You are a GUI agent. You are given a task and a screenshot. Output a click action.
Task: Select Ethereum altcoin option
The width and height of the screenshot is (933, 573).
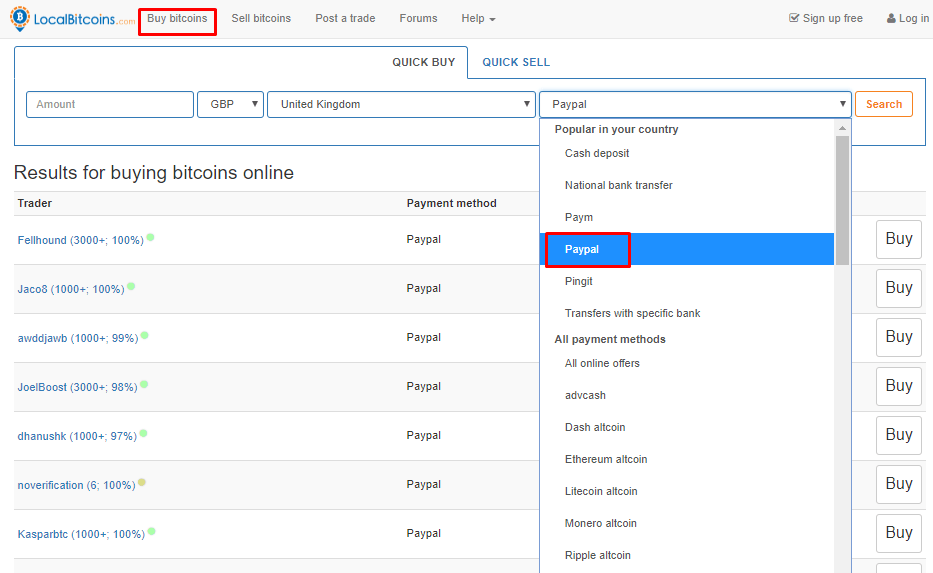687,459
